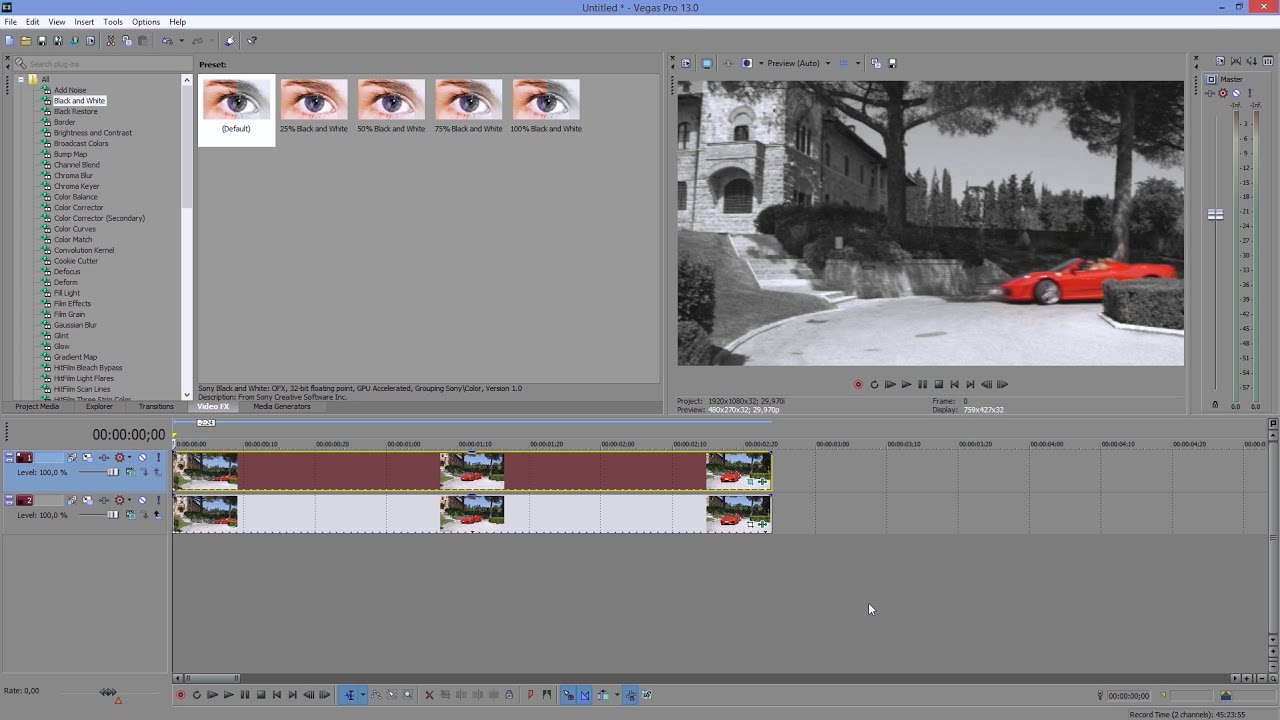
Task: Open Undo history dropdown arrow
Action: pyautogui.click(x=181, y=41)
